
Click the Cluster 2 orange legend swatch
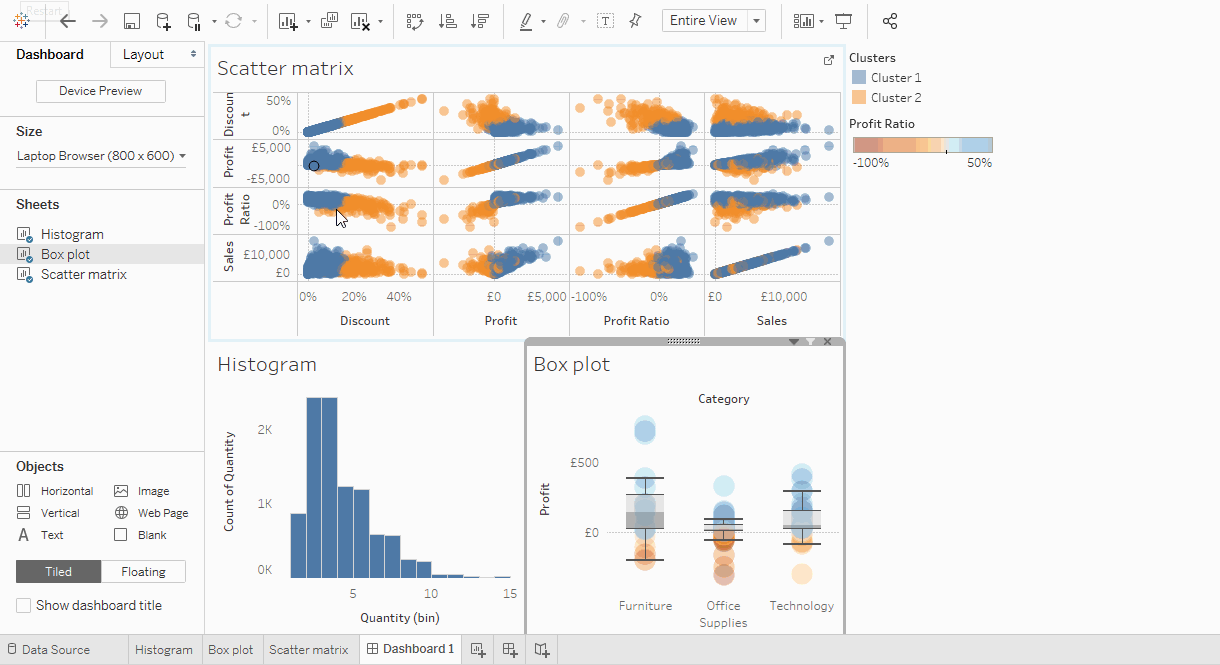(858, 98)
